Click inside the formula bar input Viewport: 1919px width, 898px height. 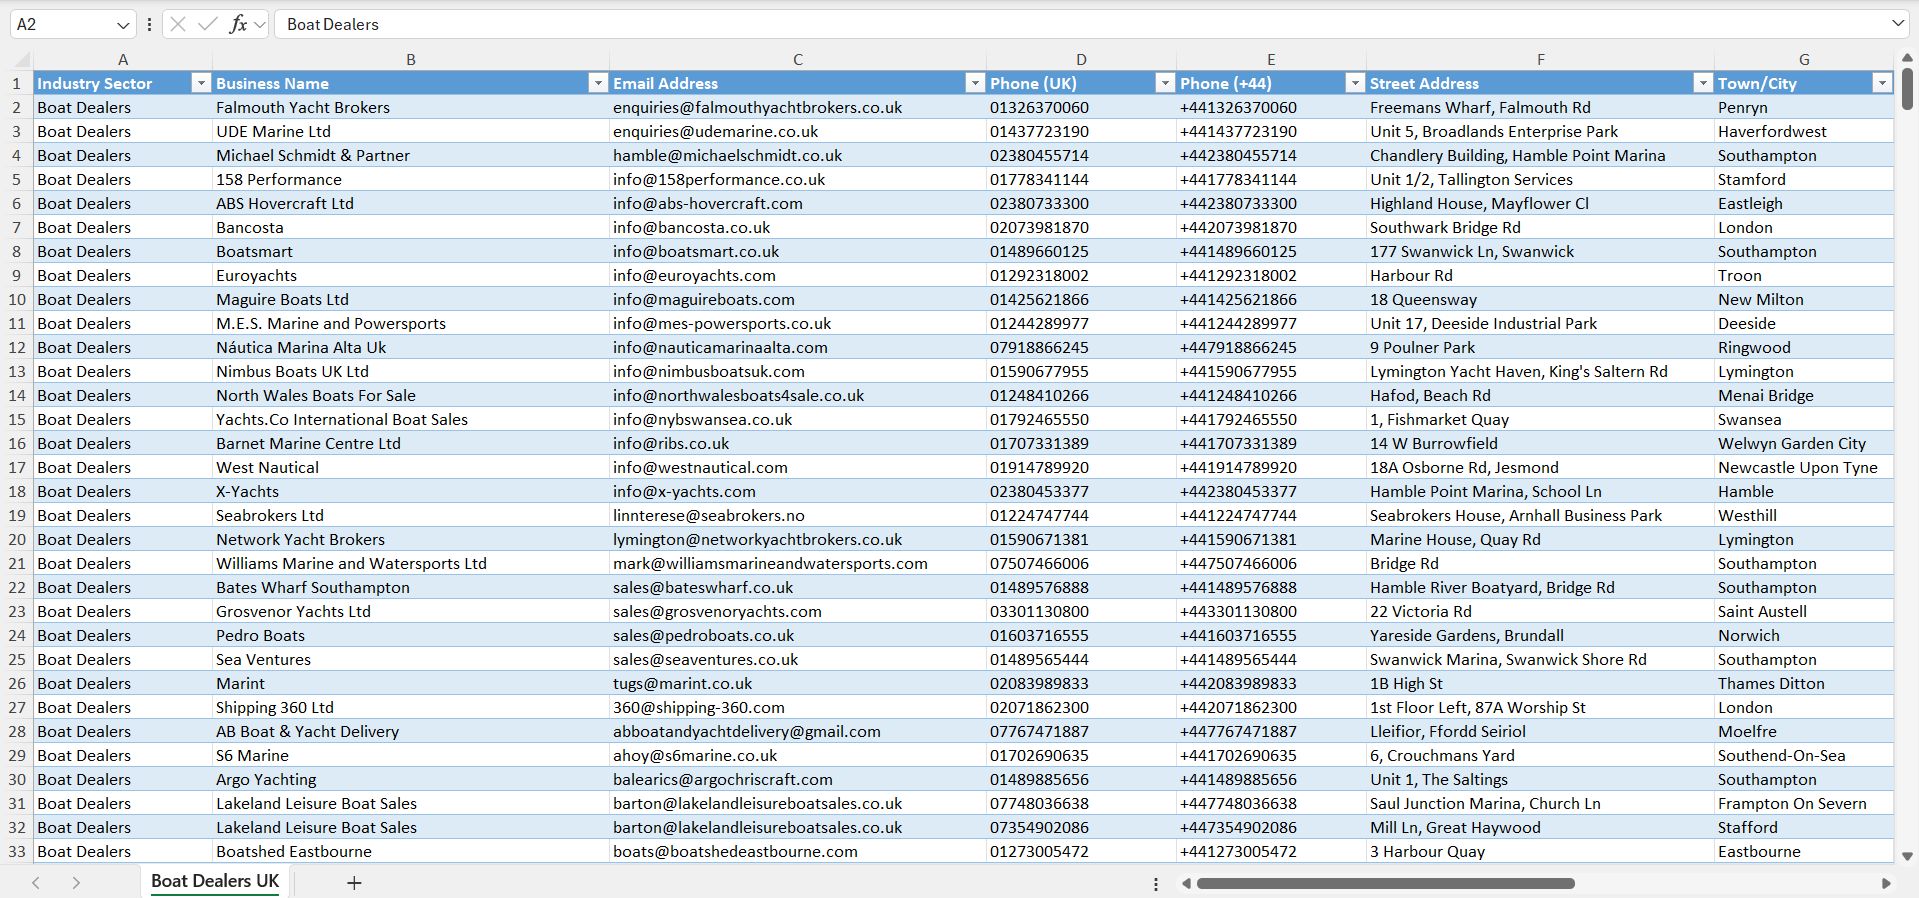[1080, 24]
